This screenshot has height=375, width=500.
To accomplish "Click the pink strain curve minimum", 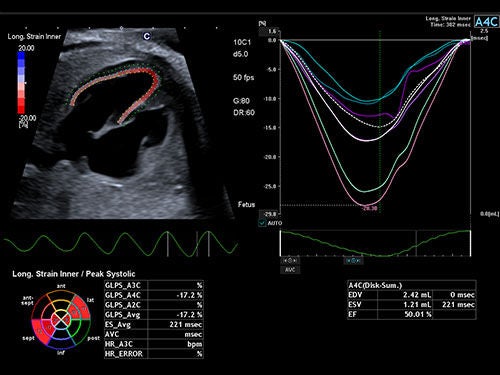I will pyautogui.click(x=366, y=205).
